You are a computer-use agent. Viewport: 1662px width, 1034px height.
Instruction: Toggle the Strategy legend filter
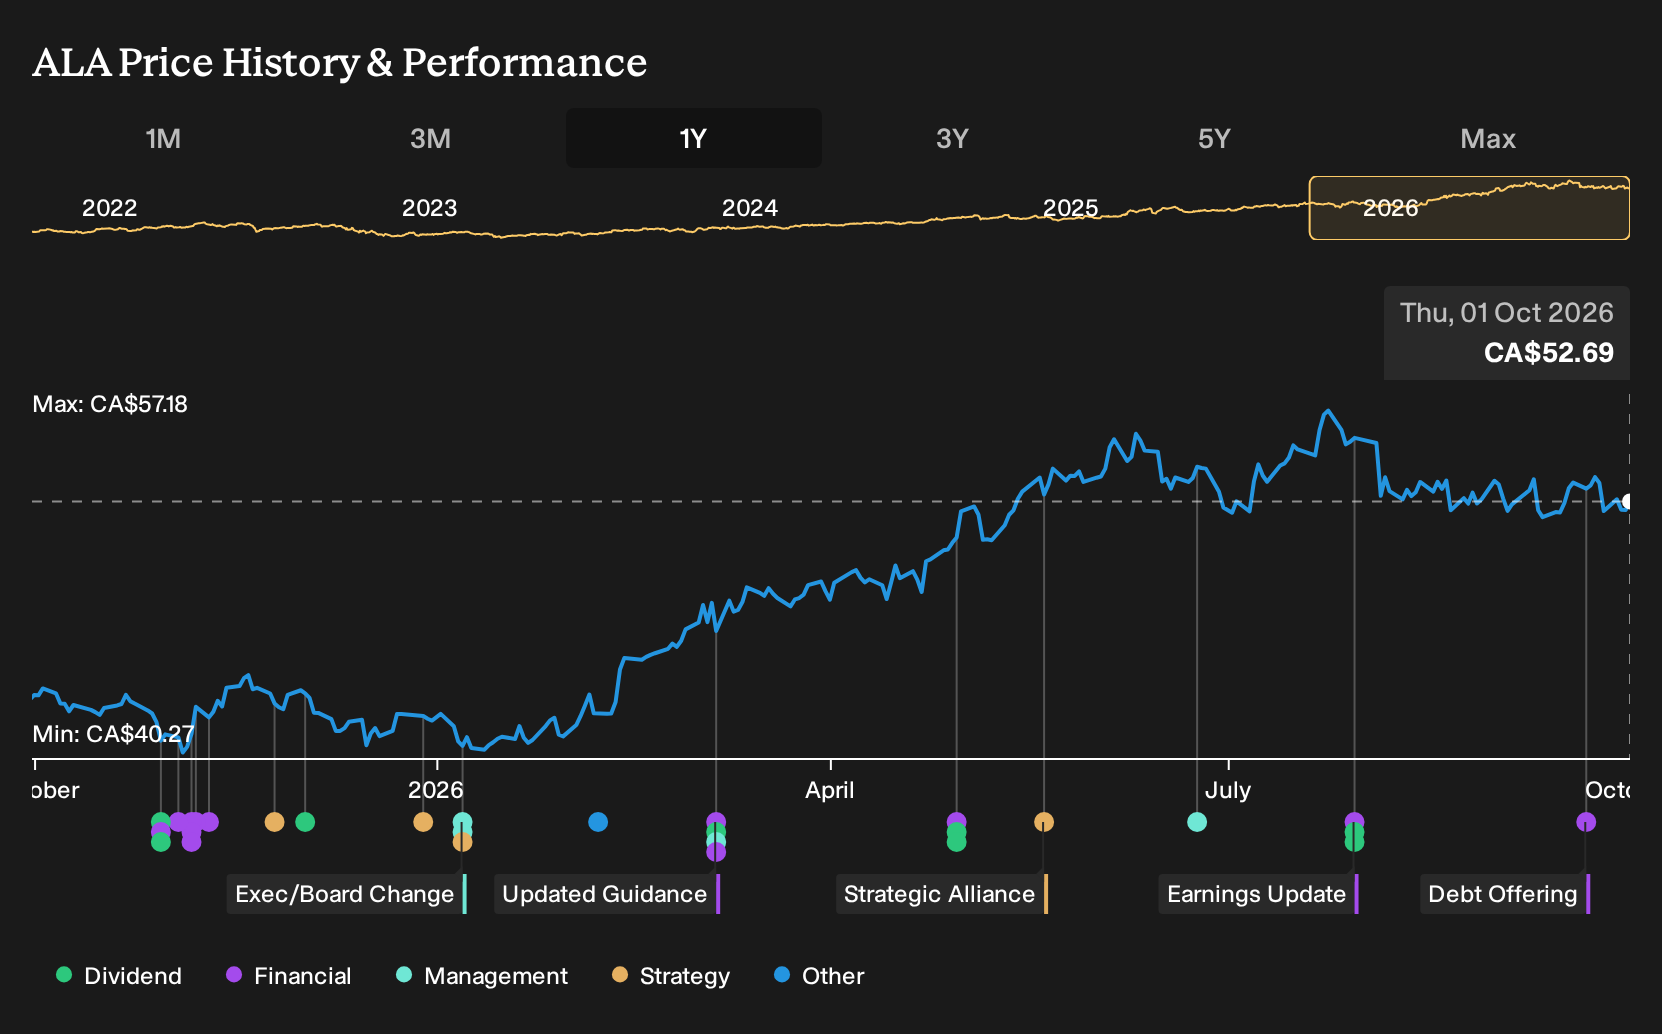pos(671,976)
